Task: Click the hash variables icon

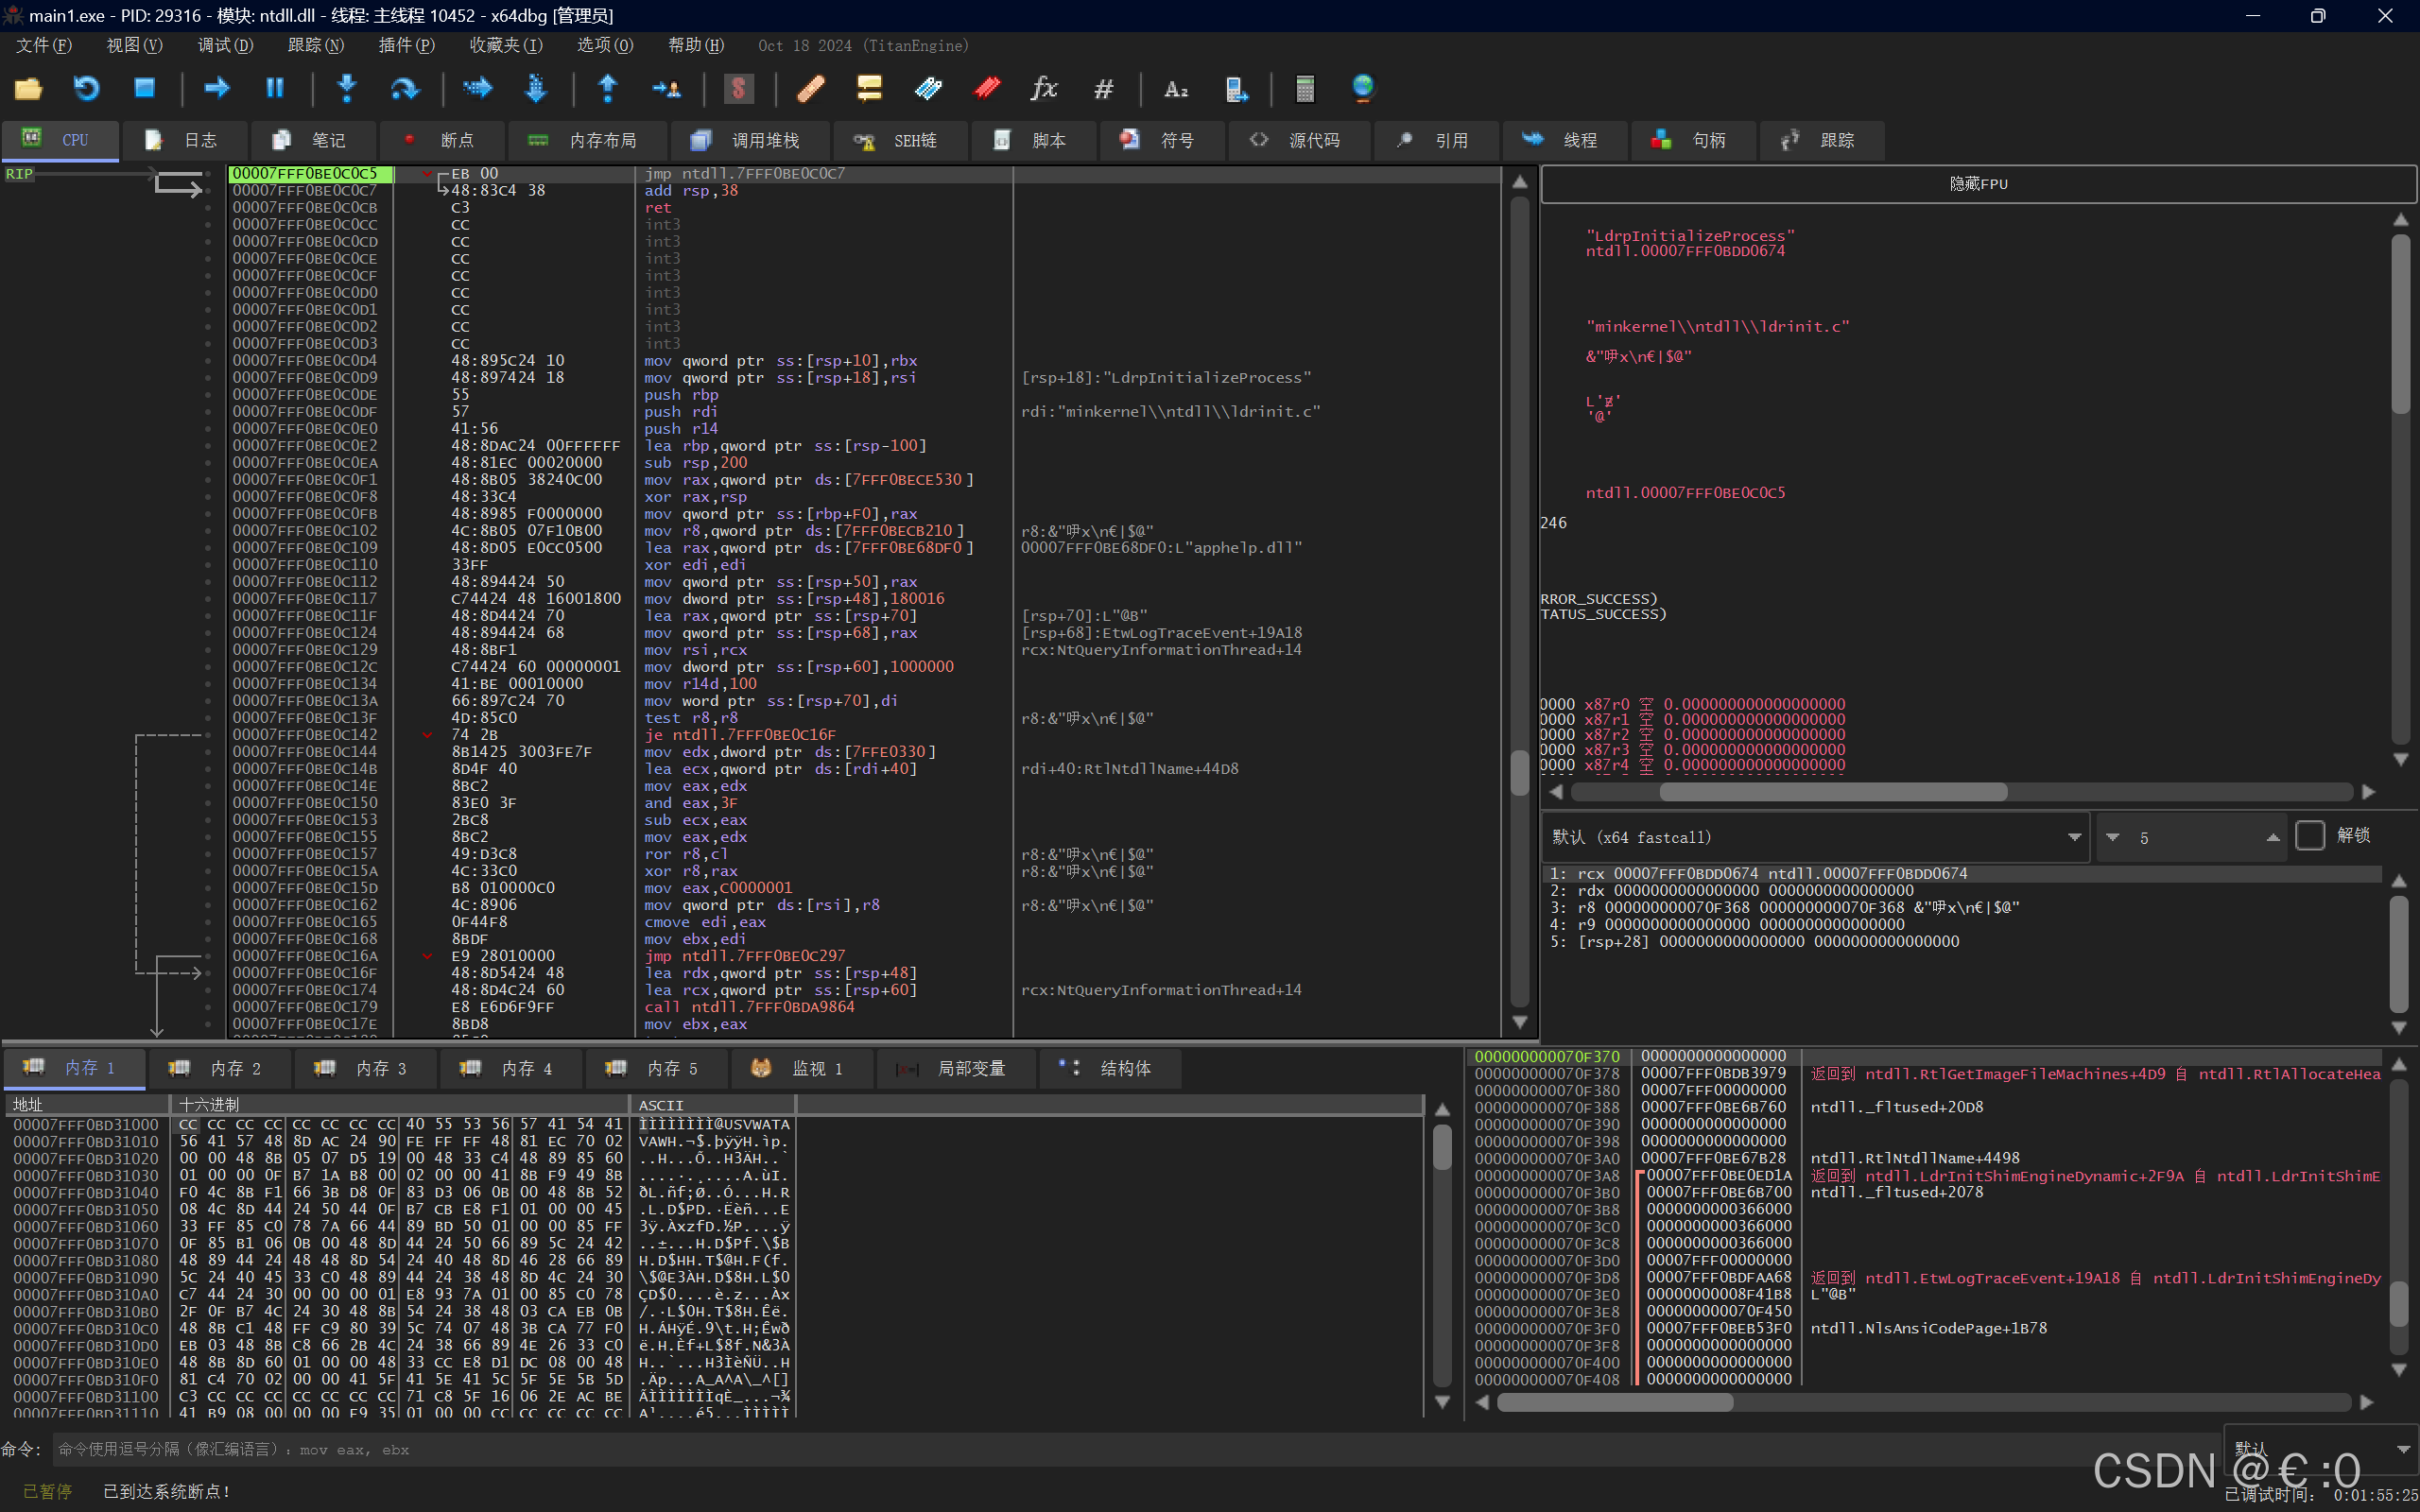Action: pos(1103,89)
